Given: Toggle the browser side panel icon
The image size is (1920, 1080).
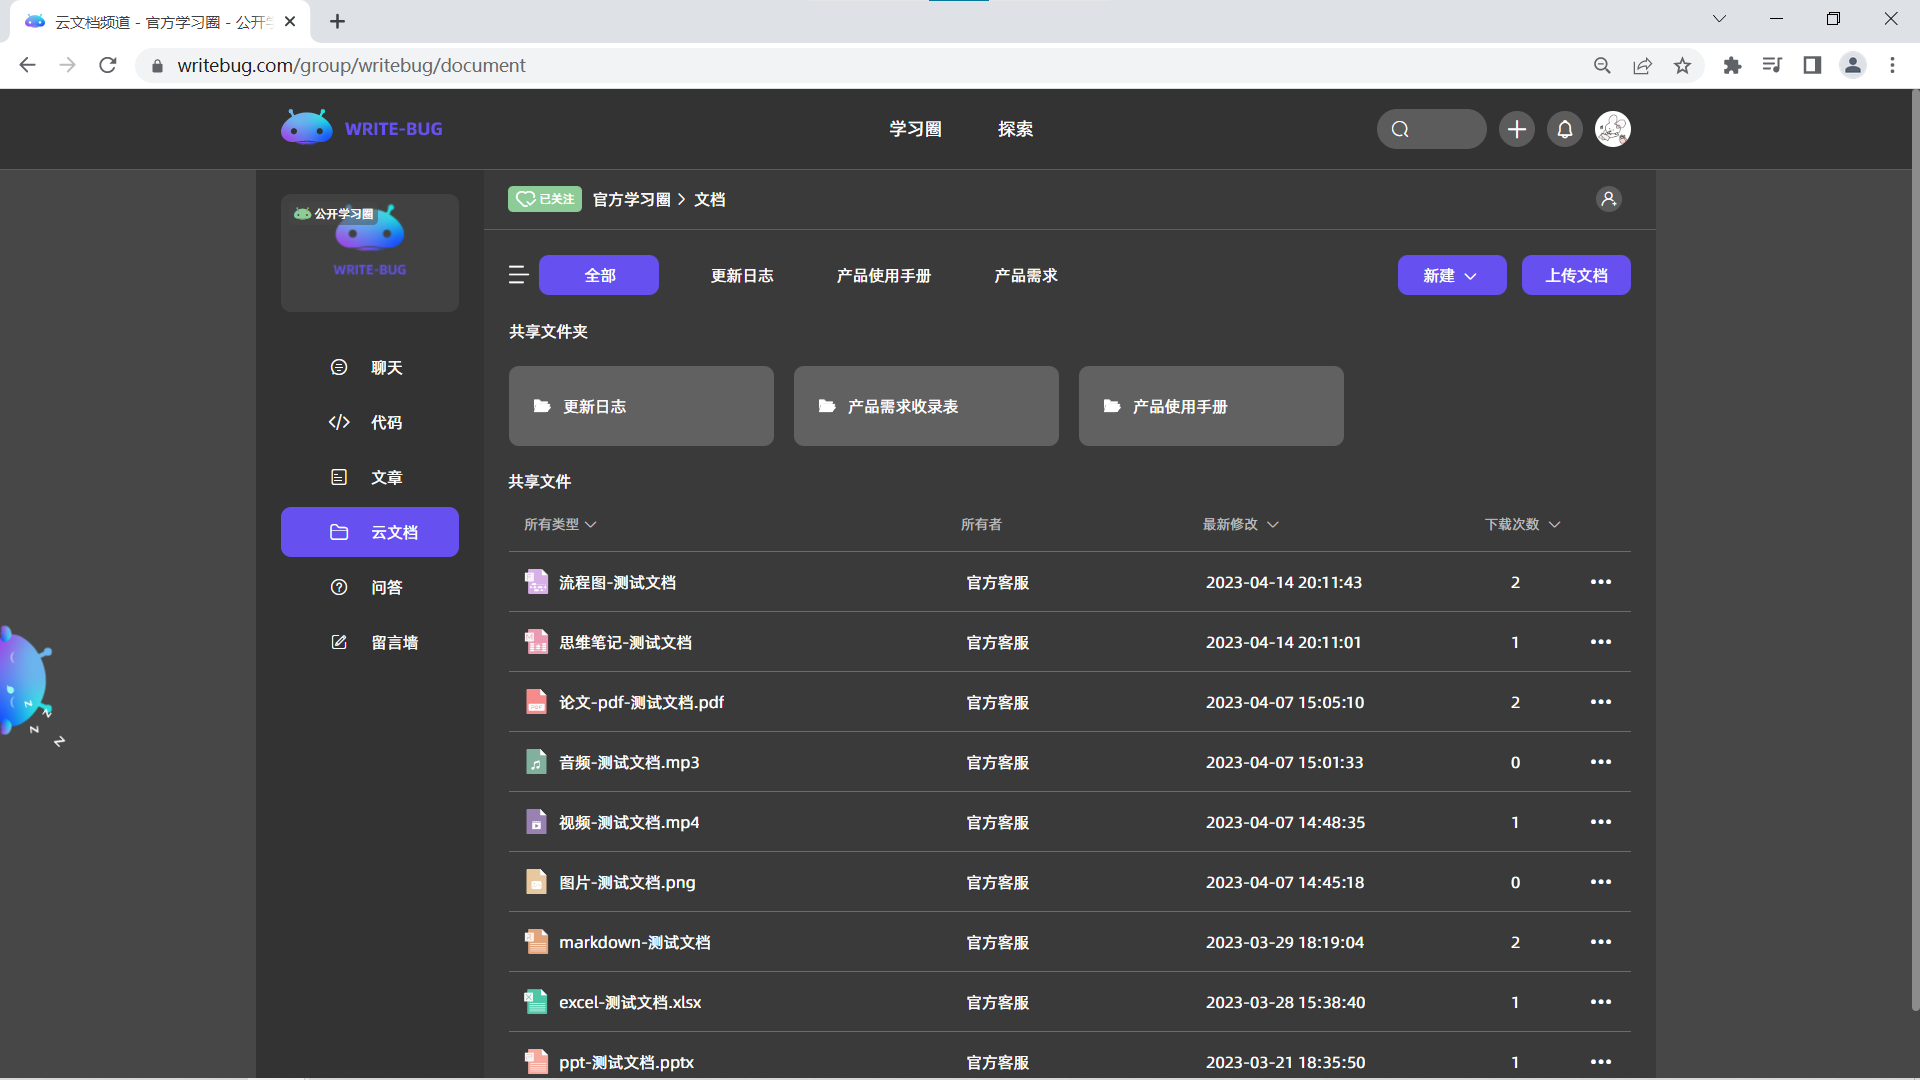Looking at the screenshot, I should [x=1812, y=66].
